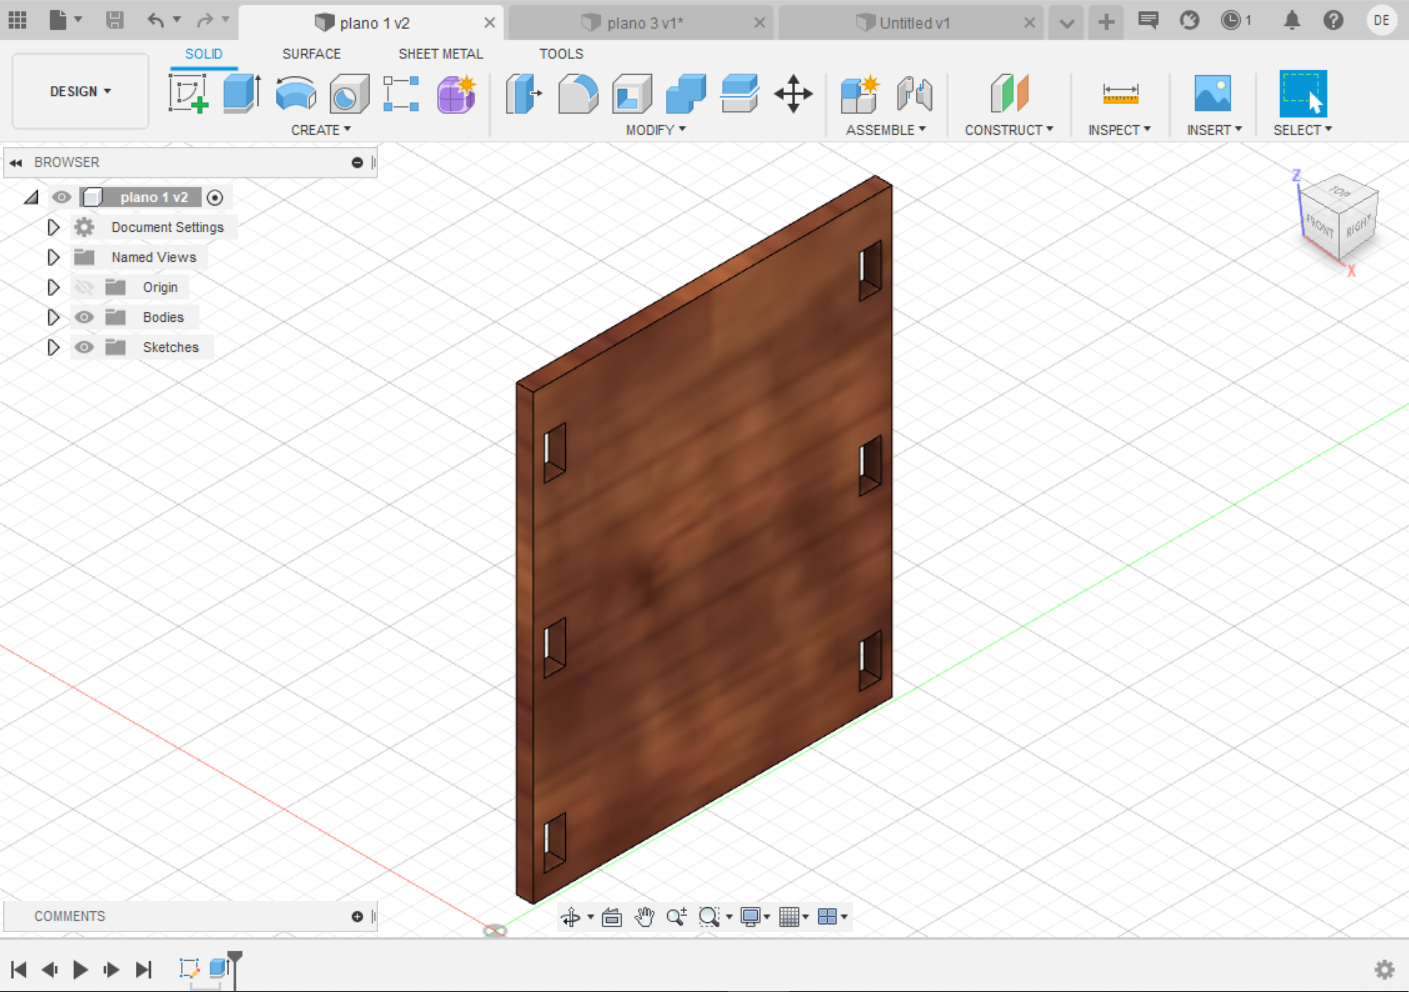Click the Fillet tool in Modify
This screenshot has height=992, width=1409.
point(578,94)
